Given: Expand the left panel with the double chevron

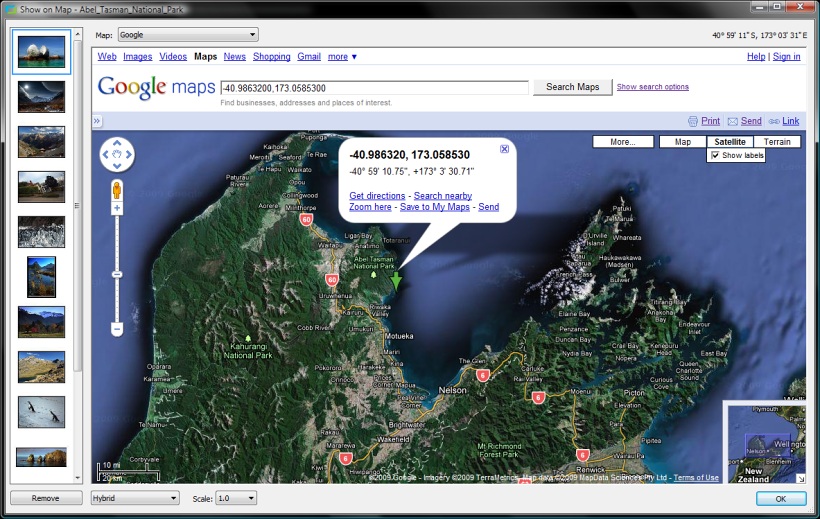Looking at the screenshot, I should (97, 121).
